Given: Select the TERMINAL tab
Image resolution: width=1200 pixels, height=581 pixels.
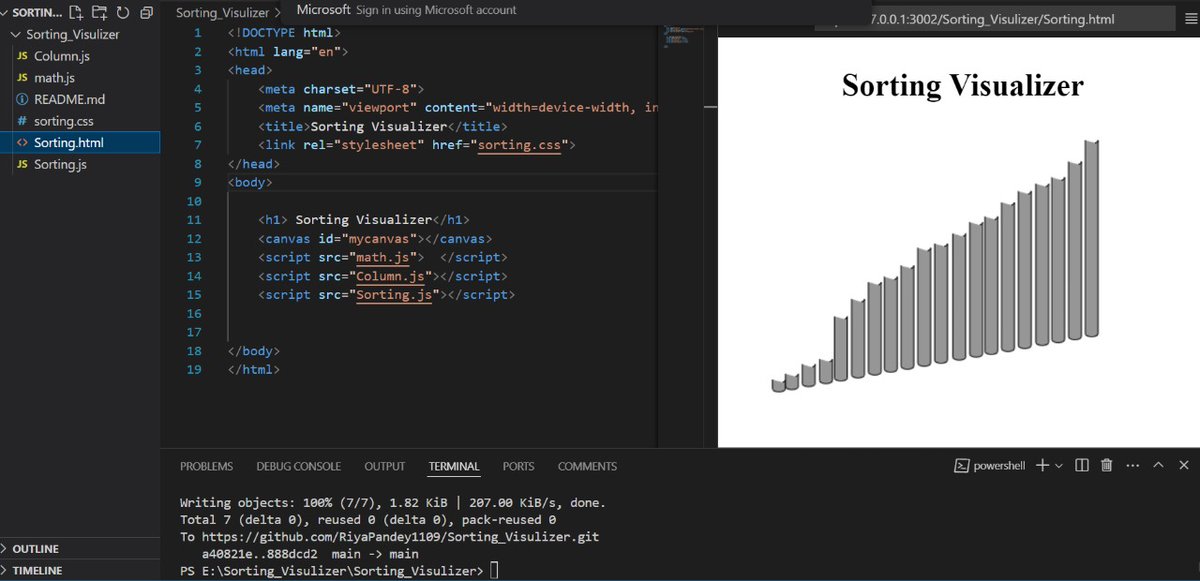Looking at the screenshot, I should [454, 466].
